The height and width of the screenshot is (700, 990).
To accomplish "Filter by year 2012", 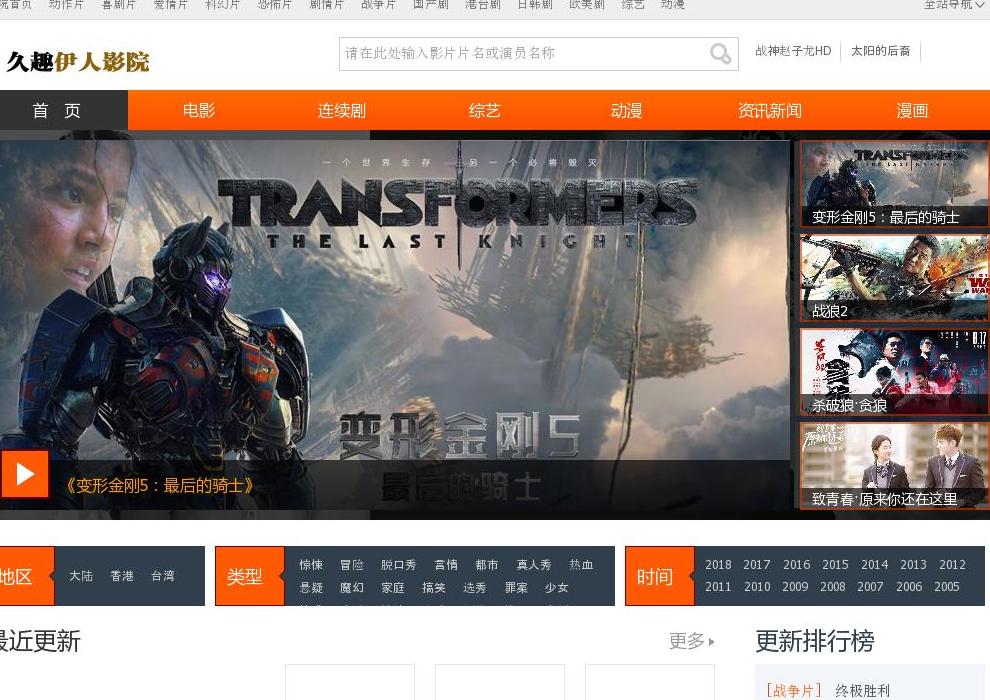I will (953, 564).
